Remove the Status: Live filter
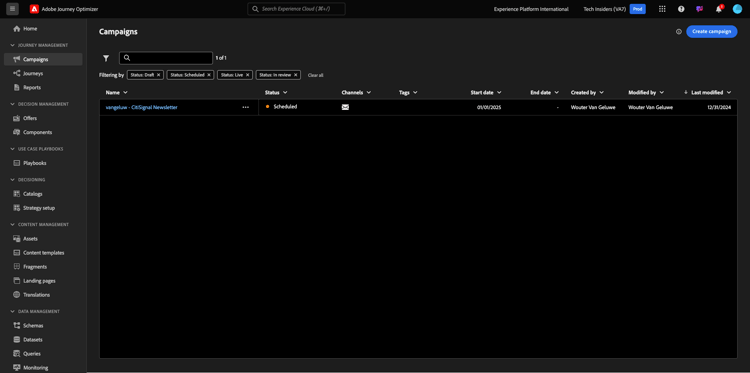The image size is (750, 373). click(x=247, y=75)
